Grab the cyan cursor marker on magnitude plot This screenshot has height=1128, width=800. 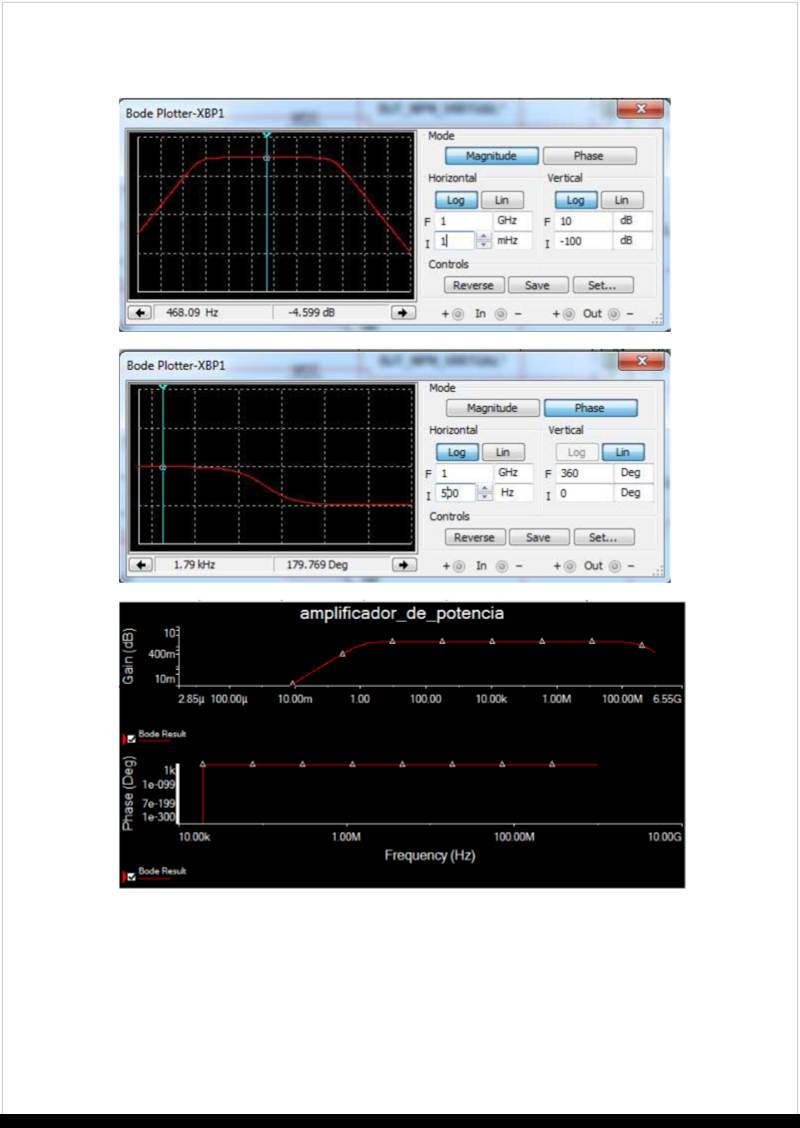267,134
